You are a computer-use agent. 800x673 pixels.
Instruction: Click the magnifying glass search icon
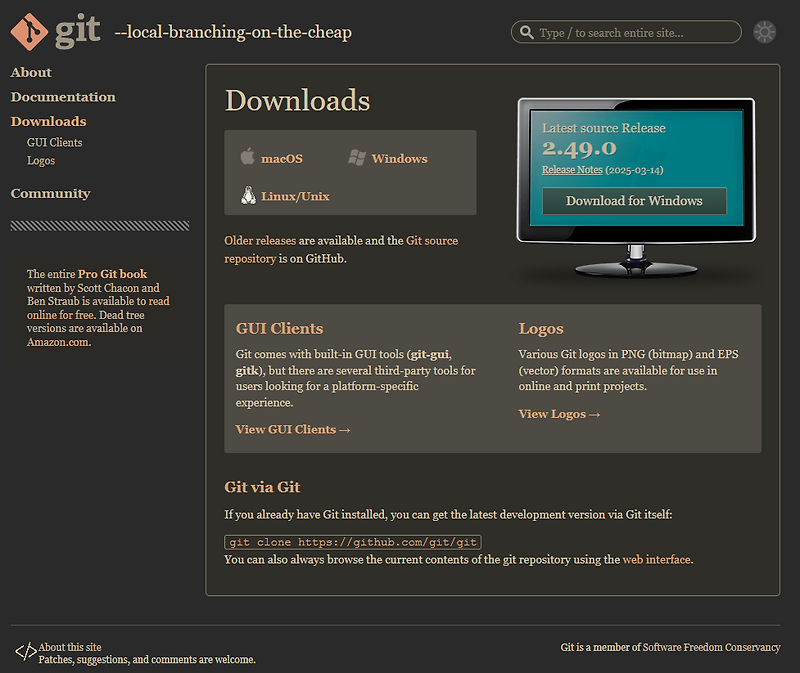click(526, 31)
